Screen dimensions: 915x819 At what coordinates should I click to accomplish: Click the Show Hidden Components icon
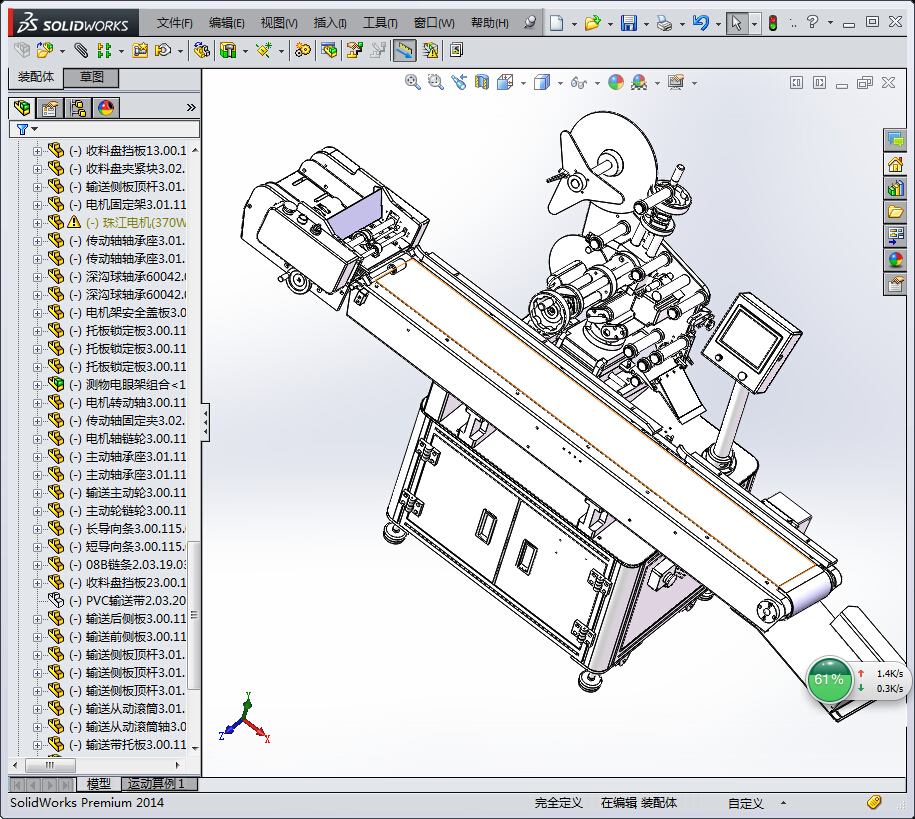click(201, 51)
